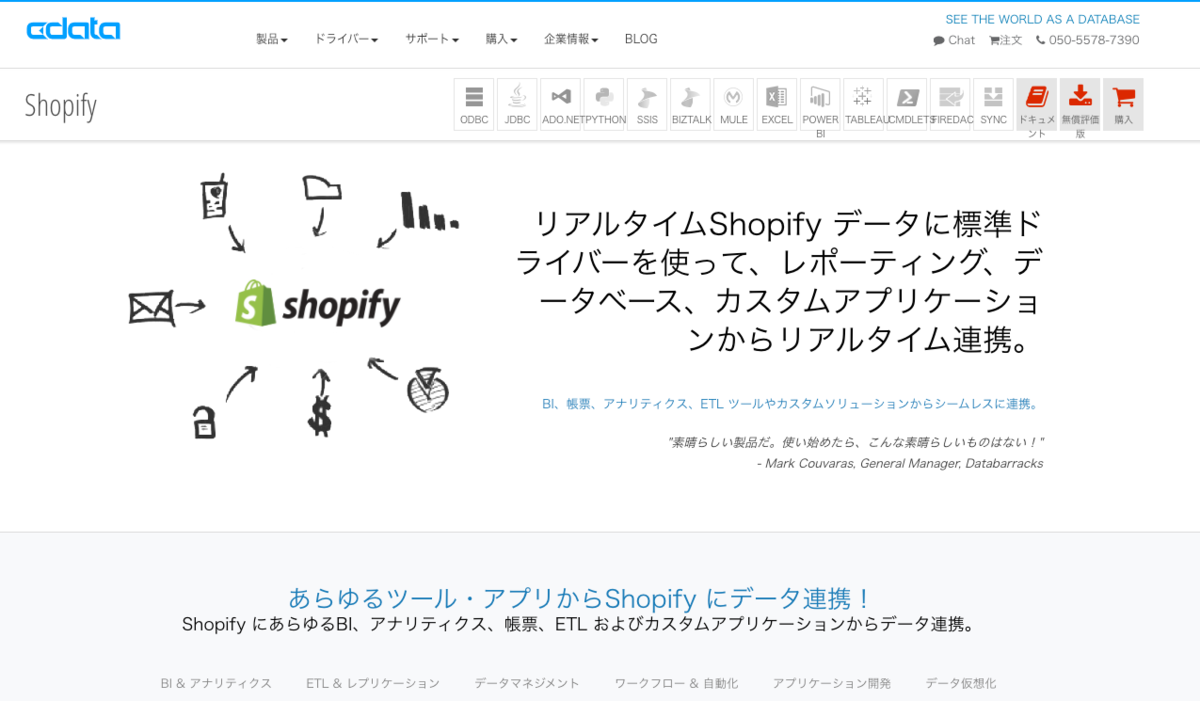1200x701 pixels.
Task: Open the ドキュメント red book icon
Action: pyautogui.click(x=1037, y=103)
